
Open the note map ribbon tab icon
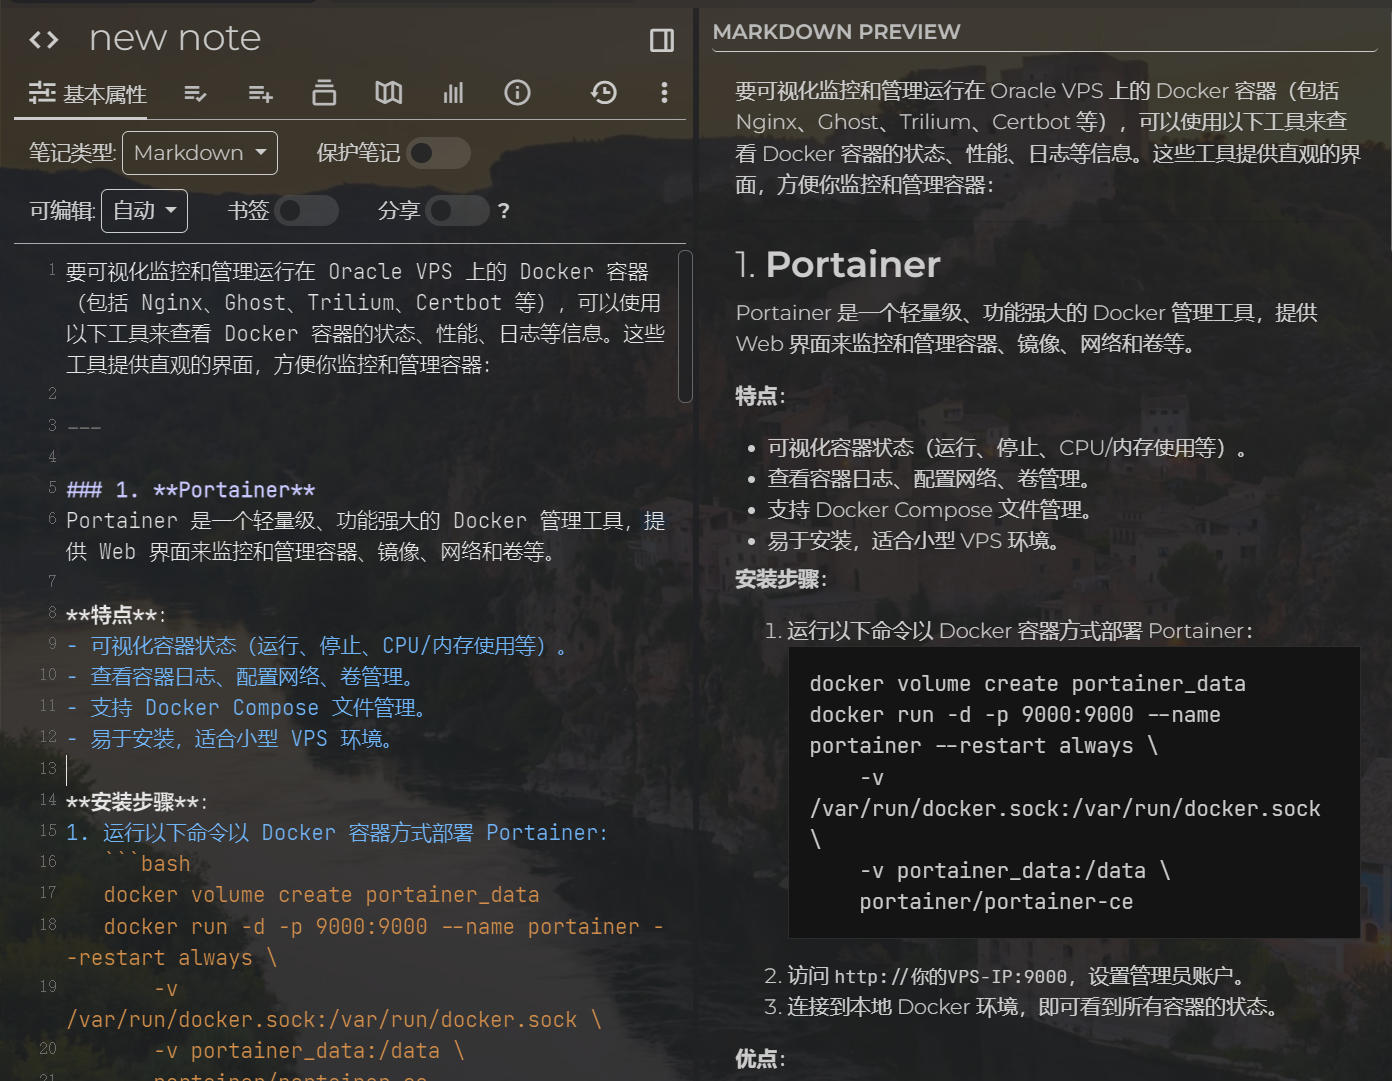point(389,93)
